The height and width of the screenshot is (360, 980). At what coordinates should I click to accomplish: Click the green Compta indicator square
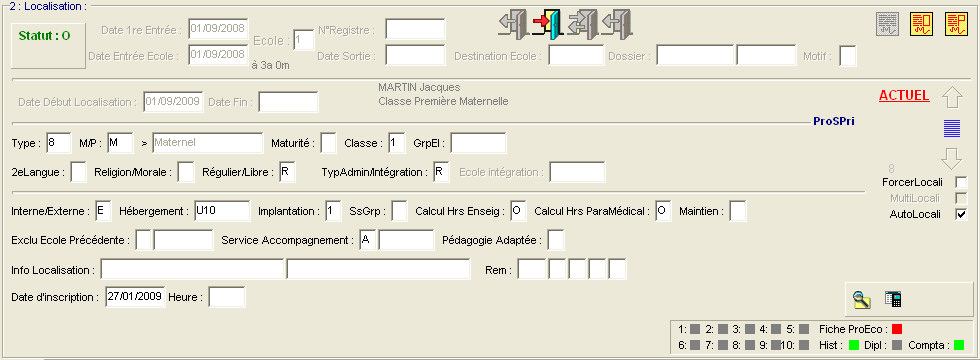pyautogui.click(x=959, y=344)
